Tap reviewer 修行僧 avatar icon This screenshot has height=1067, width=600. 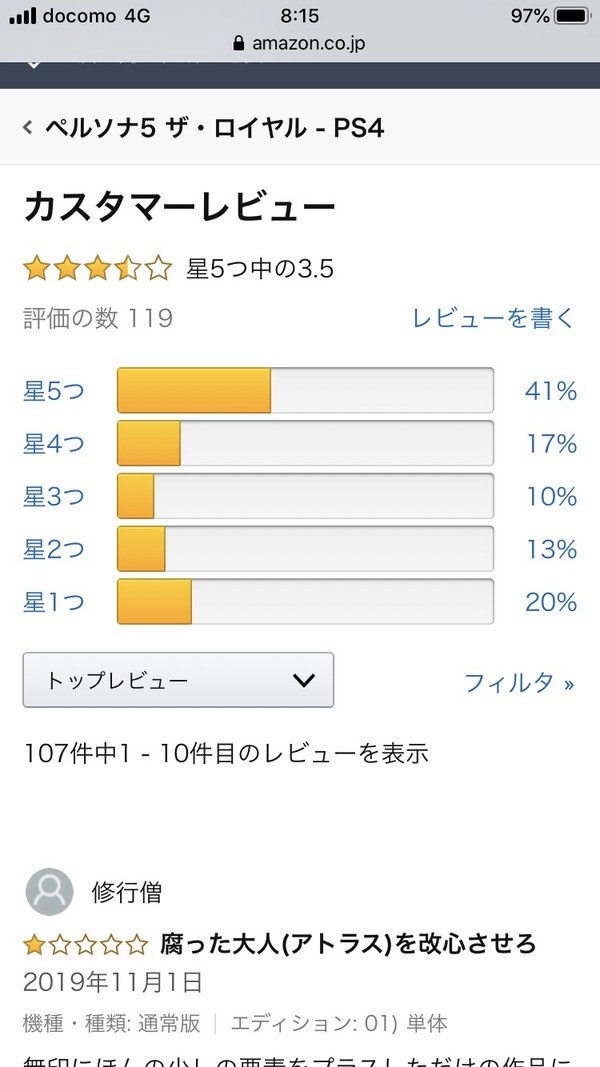[x=49, y=892]
